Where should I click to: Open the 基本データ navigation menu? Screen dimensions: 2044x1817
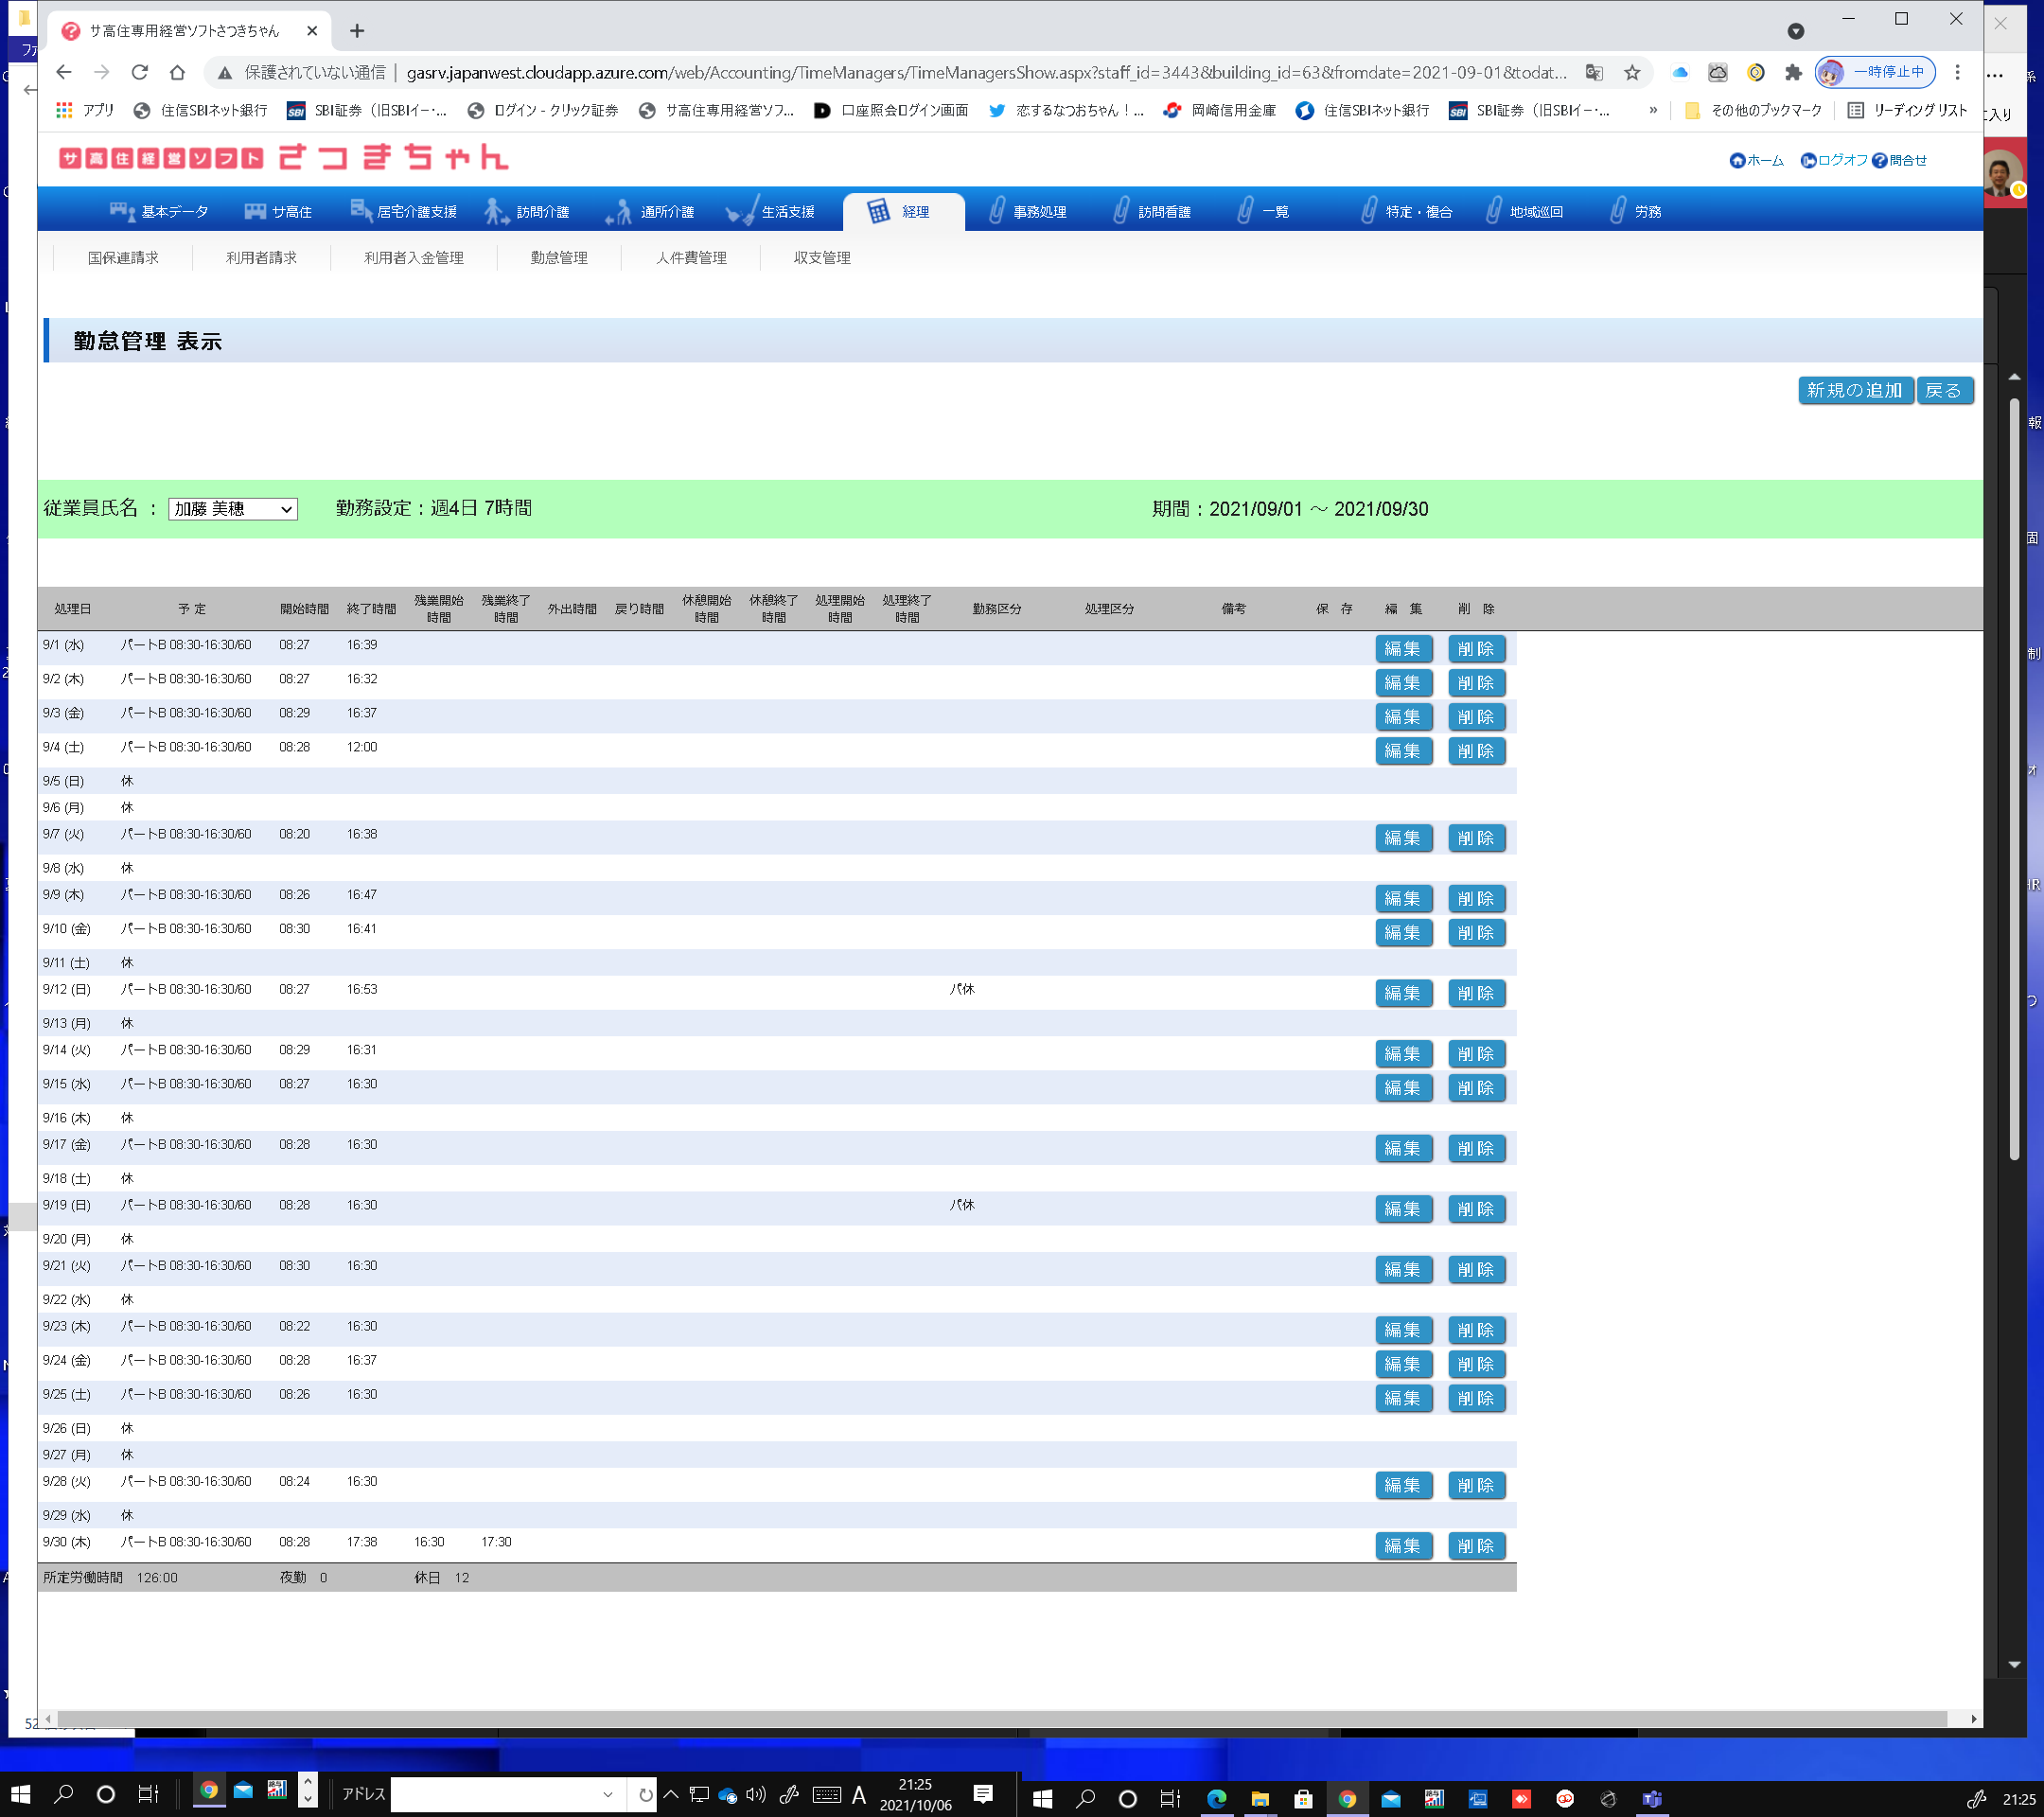pos(160,211)
